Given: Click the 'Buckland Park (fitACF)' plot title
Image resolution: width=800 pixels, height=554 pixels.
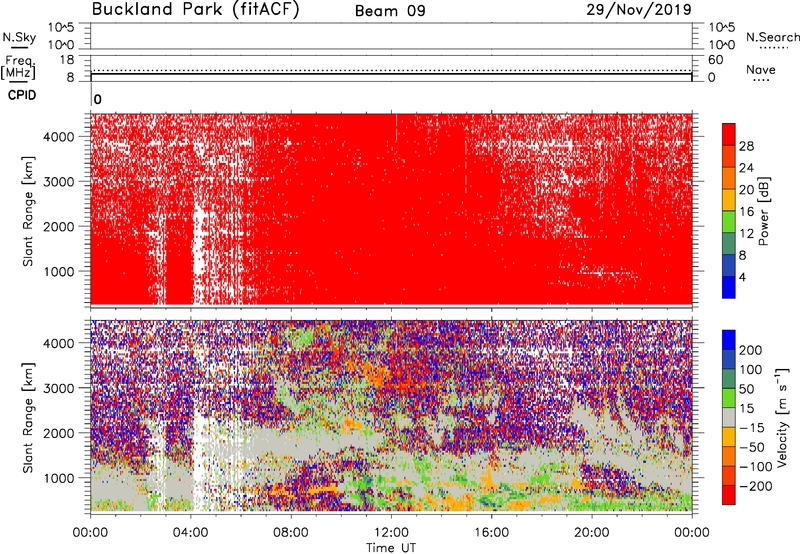Looking at the screenshot, I should point(195,10).
